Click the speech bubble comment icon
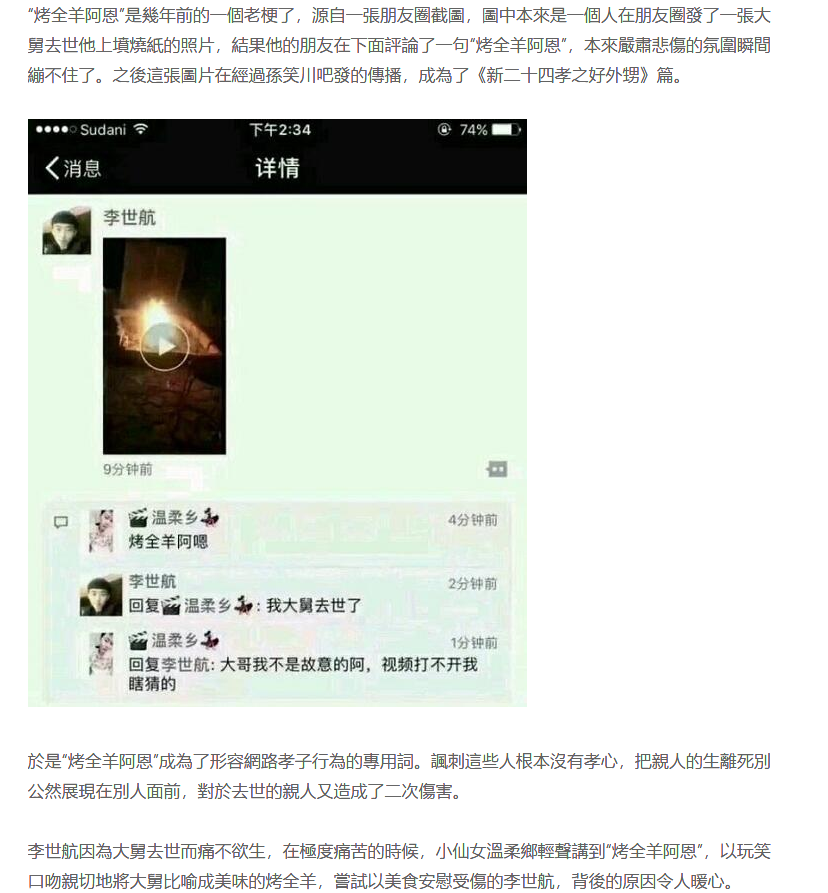 point(60,522)
